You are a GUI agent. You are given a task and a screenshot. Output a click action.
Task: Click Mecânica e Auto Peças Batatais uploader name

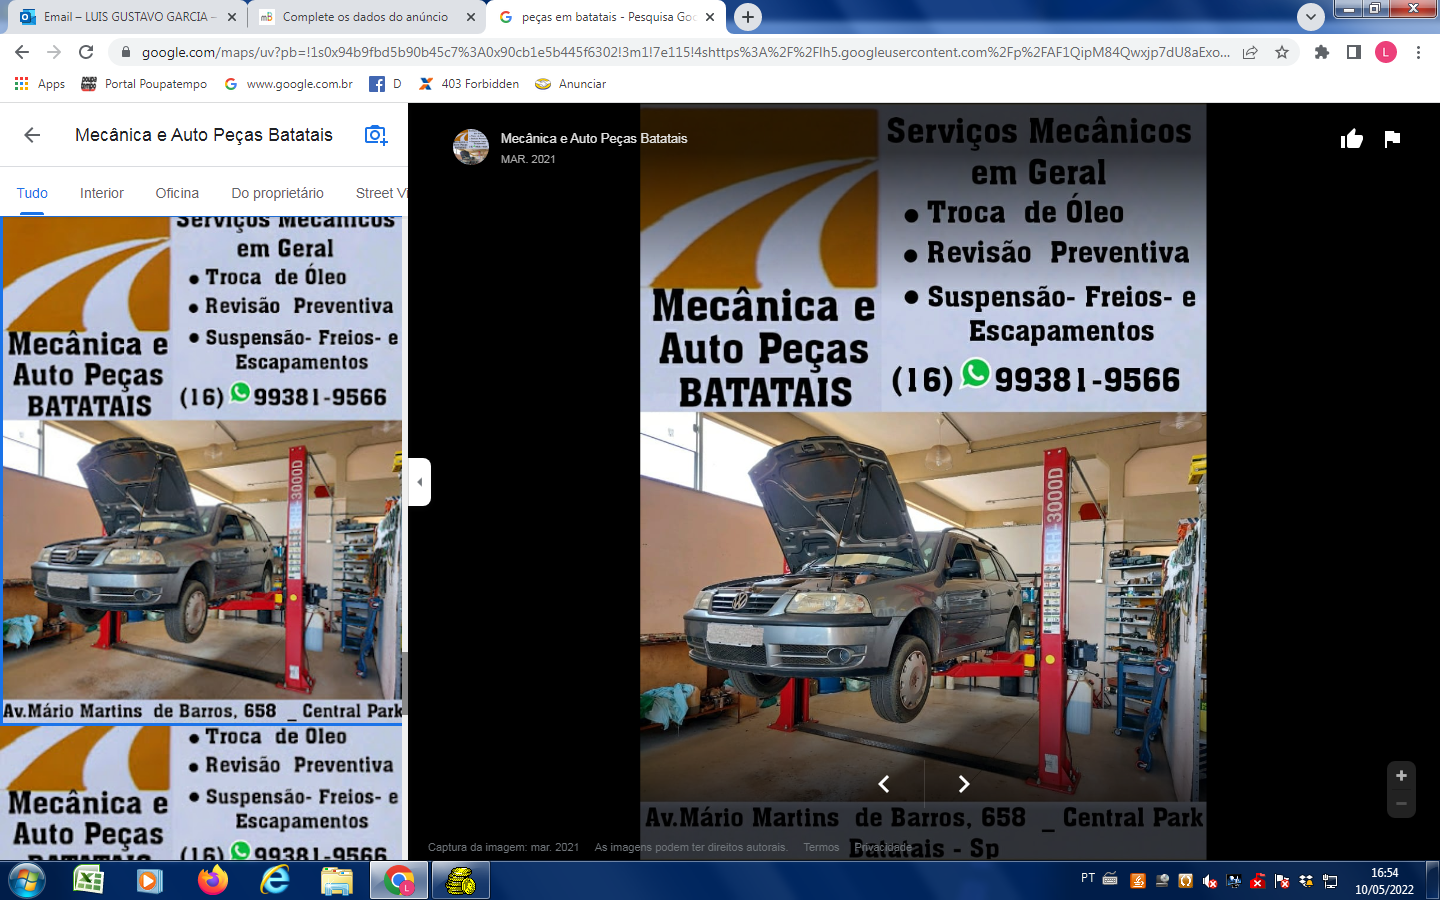pyautogui.click(x=594, y=139)
